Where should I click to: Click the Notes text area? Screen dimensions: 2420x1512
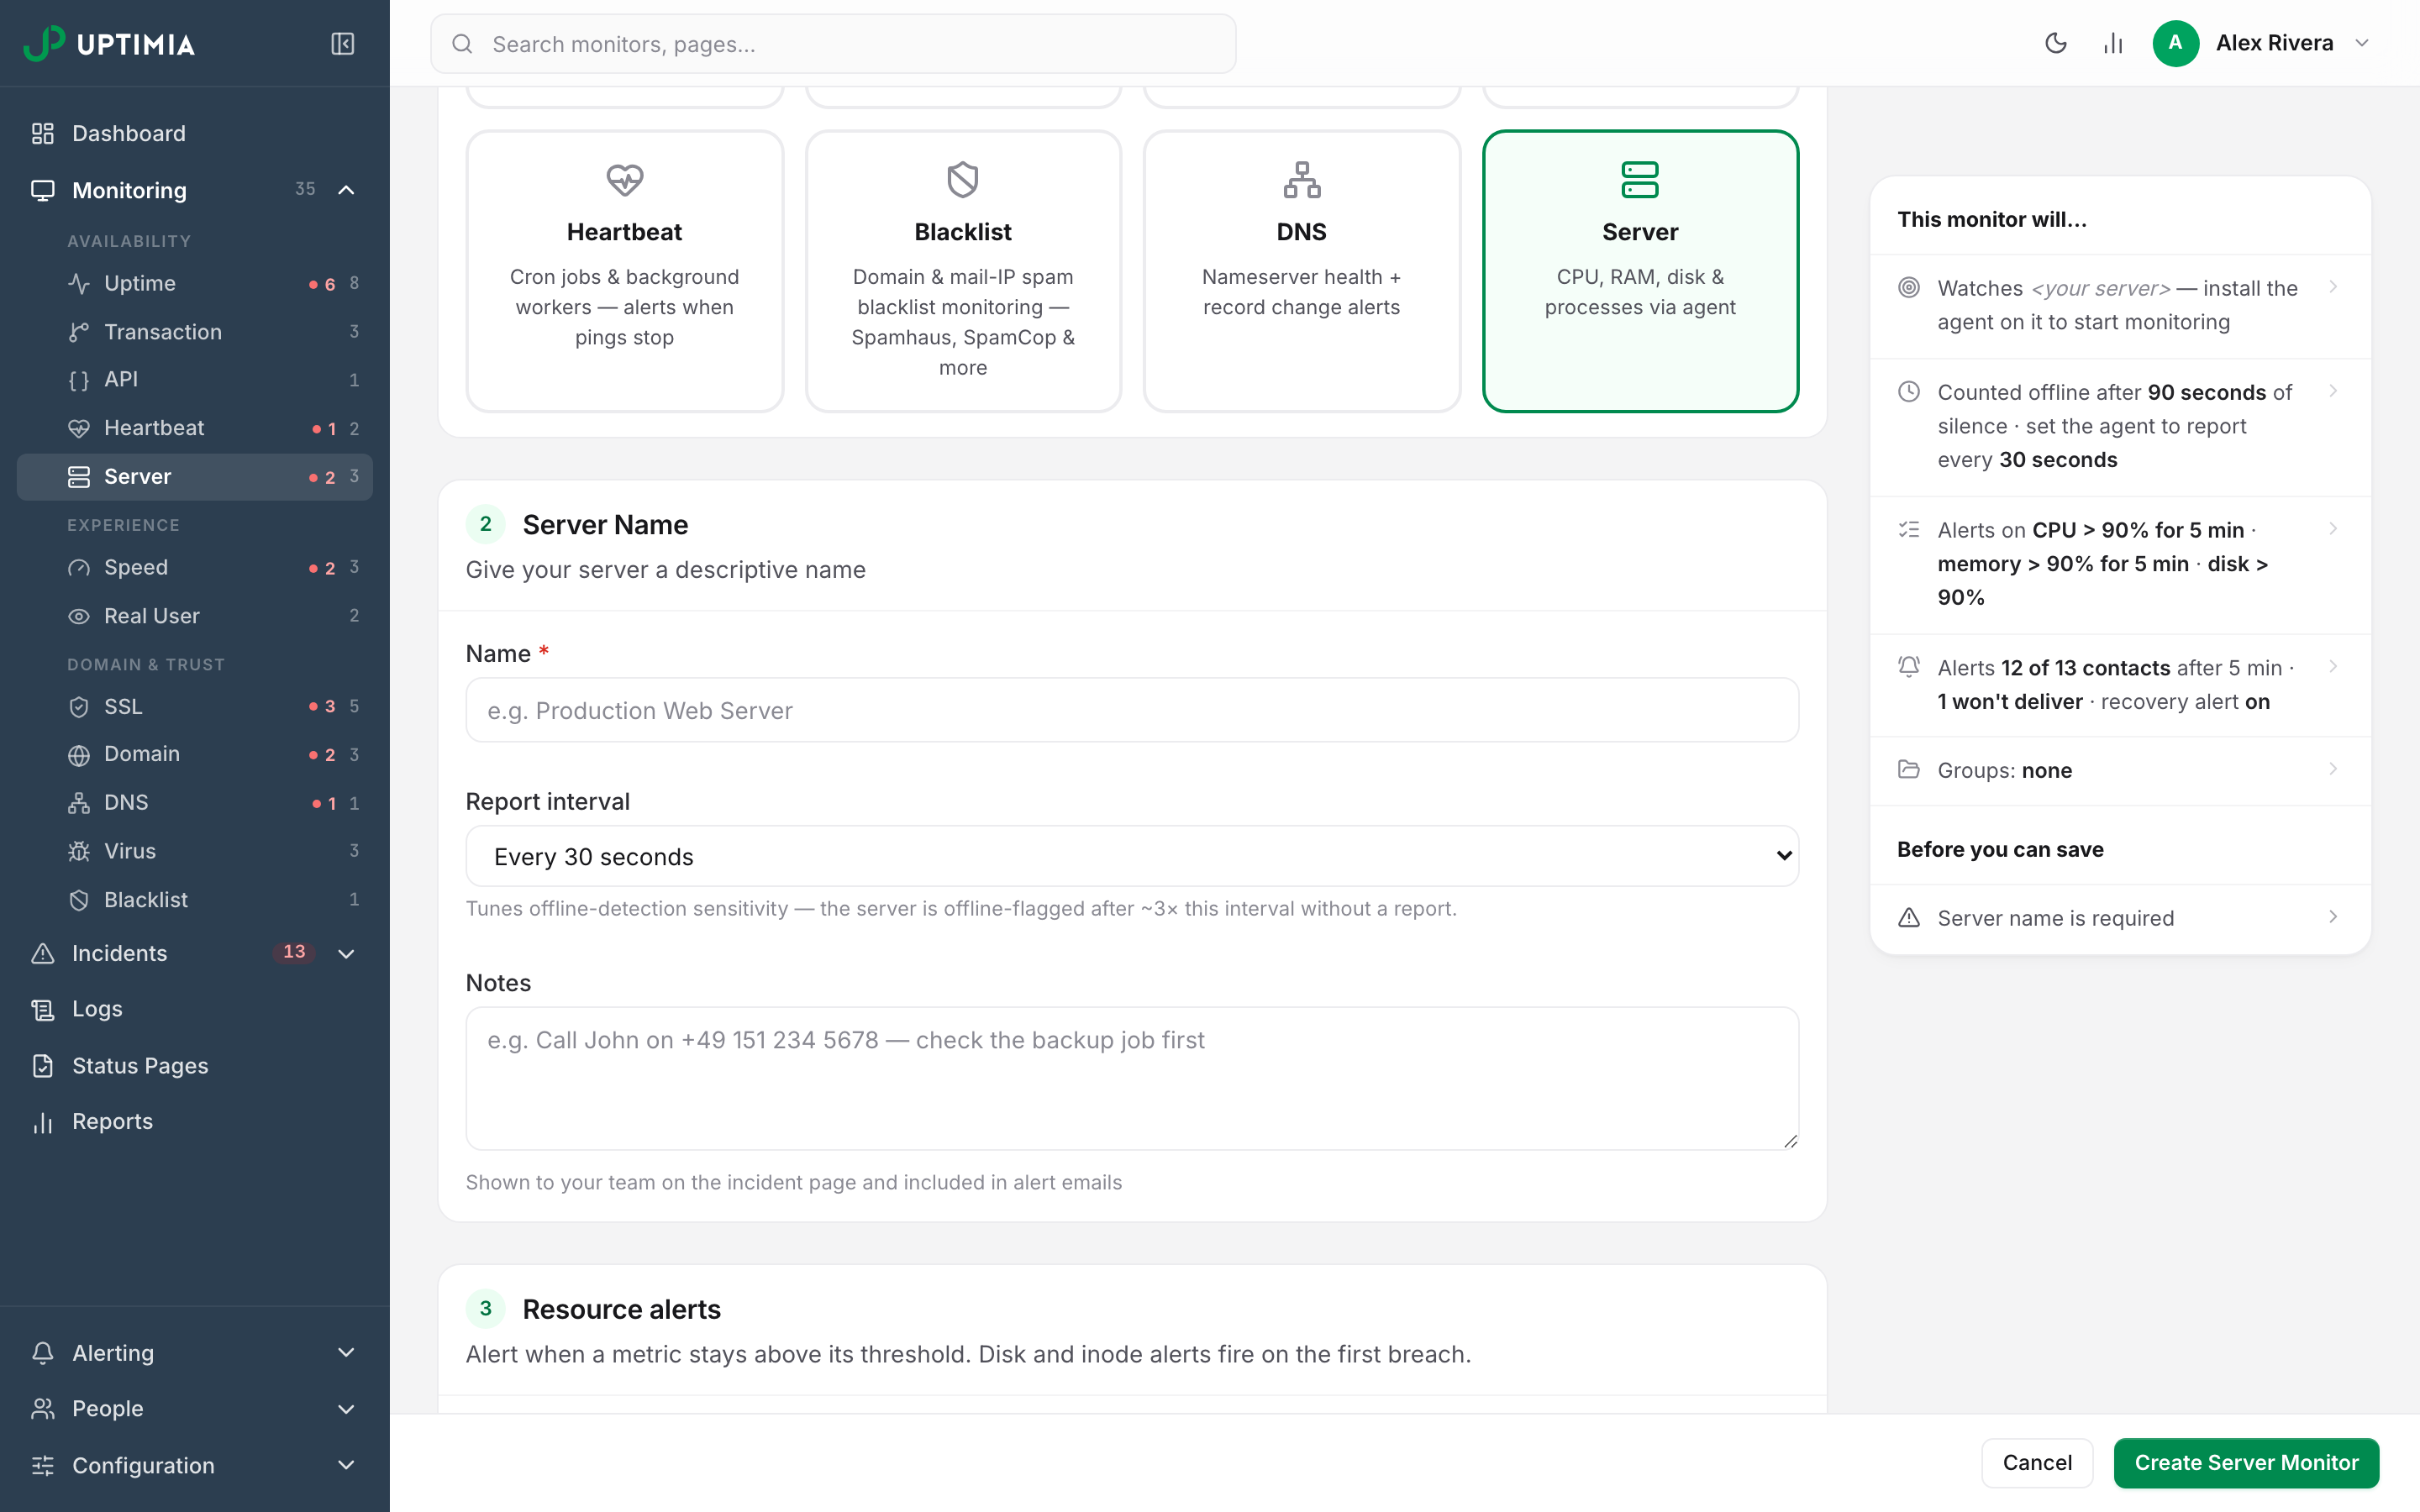tap(1132, 1078)
